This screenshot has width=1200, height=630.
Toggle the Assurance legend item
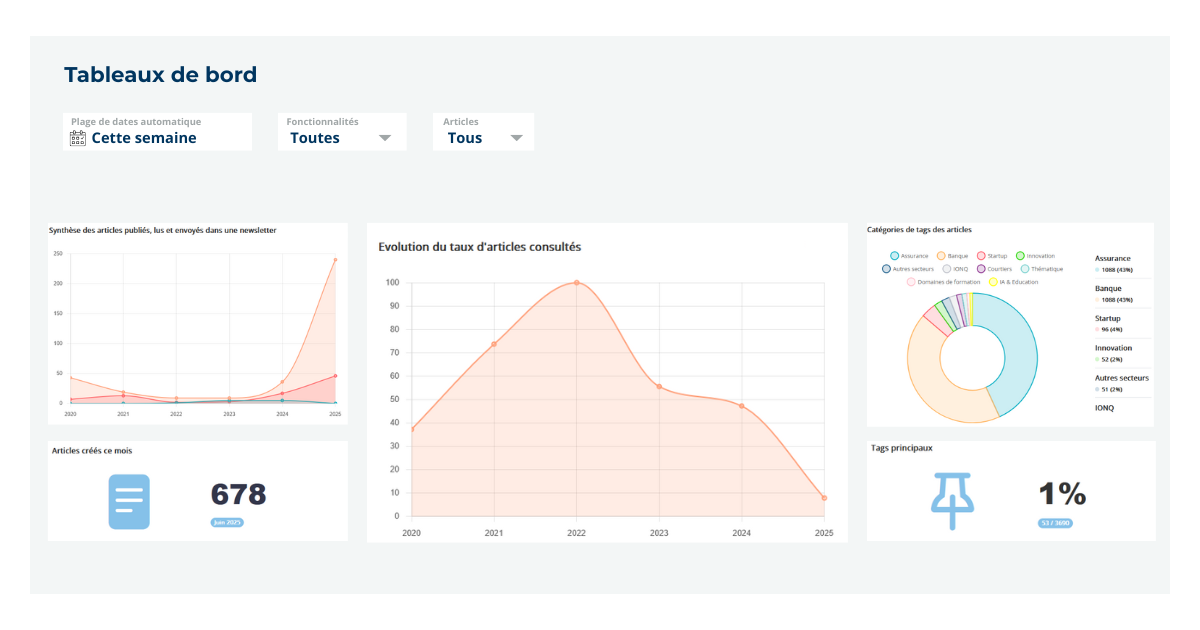(x=909, y=256)
